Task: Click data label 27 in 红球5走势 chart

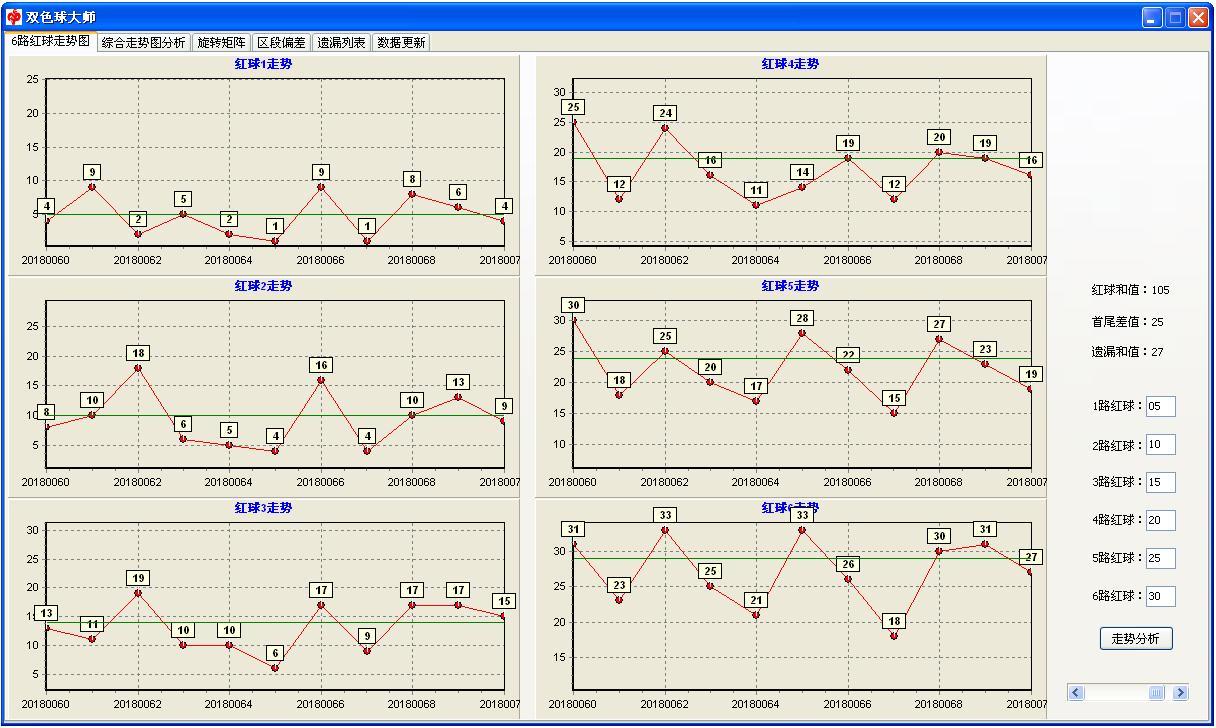Action: click(939, 324)
